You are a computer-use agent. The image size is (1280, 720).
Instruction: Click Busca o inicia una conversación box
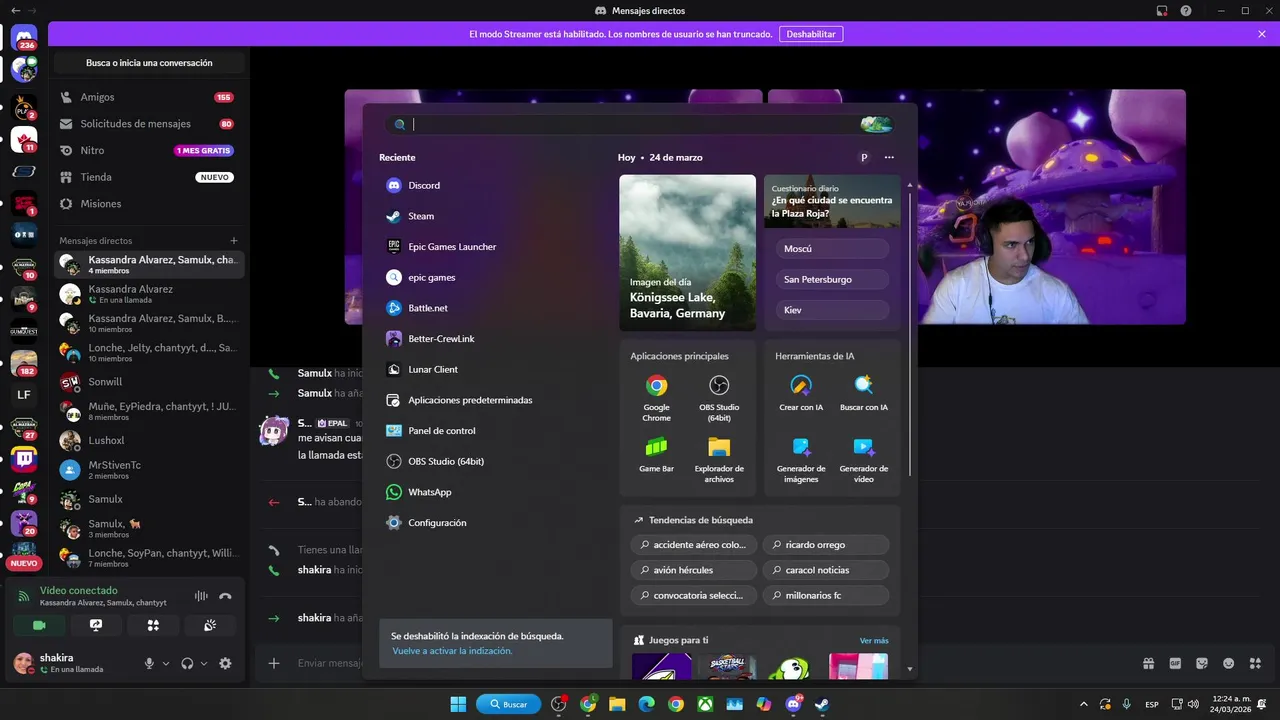pos(149,63)
